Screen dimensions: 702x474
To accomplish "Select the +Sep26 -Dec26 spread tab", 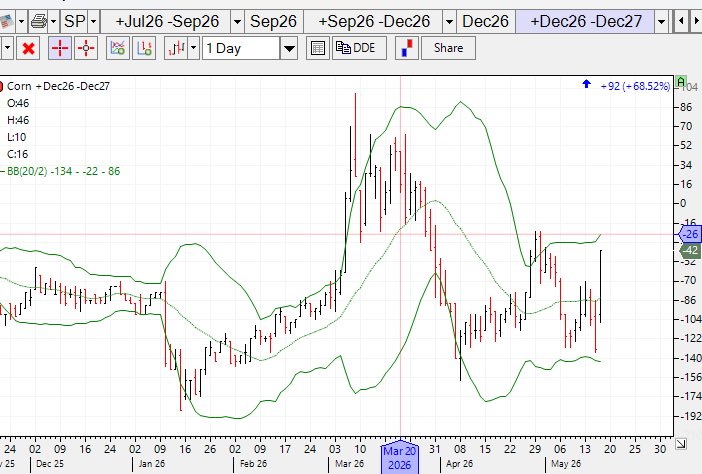I will pos(374,21).
